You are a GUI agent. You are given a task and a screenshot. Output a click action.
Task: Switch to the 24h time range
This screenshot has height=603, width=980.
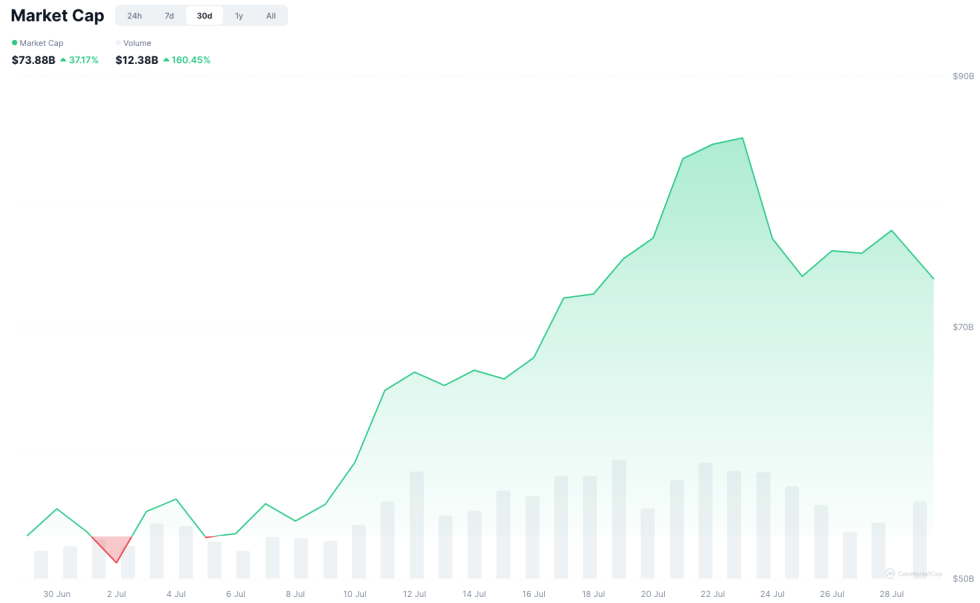click(134, 16)
